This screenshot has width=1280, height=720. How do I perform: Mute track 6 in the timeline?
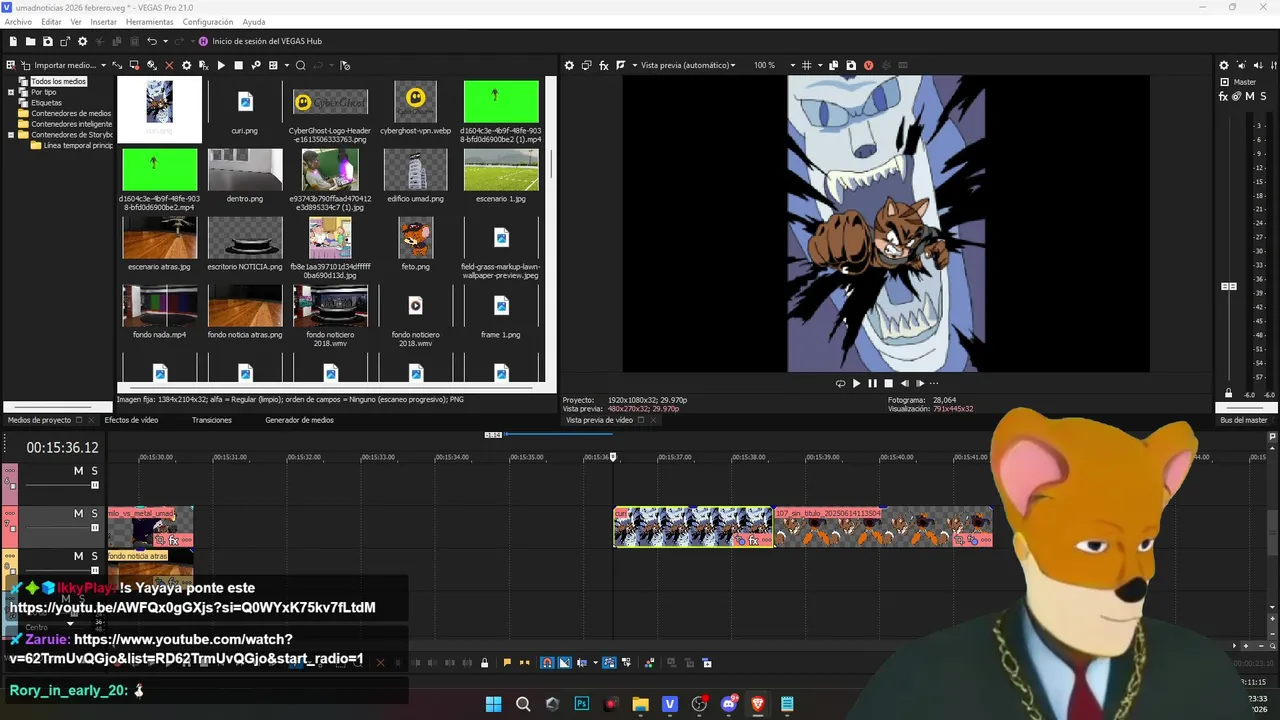click(x=78, y=471)
